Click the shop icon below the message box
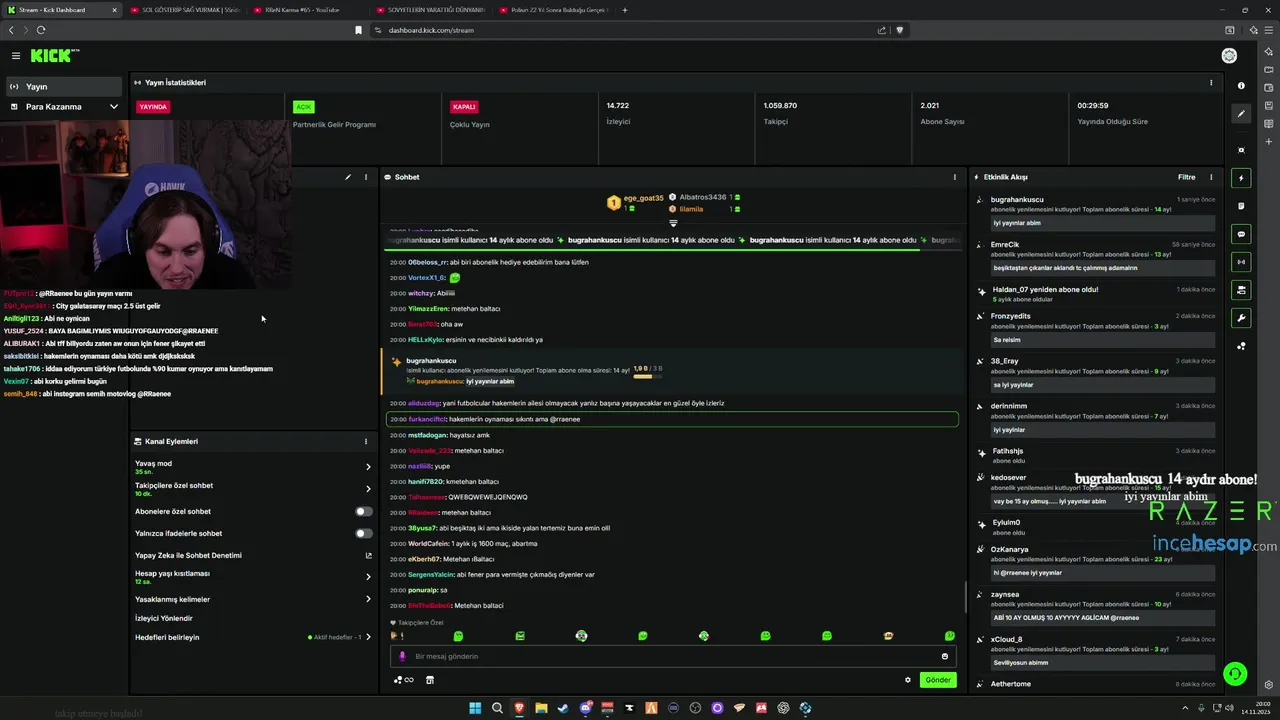1280x720 pixels. coord(430,680)
